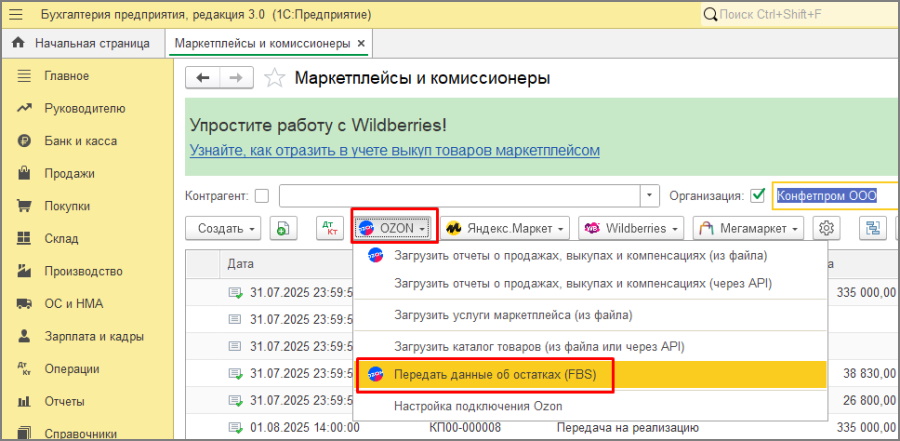The width and height of the screenshot is (900, 441).
Task: Choose Загрузить услуги маркетплейса (из файла)
Action: pyautogui.click(x=590, y=315)
